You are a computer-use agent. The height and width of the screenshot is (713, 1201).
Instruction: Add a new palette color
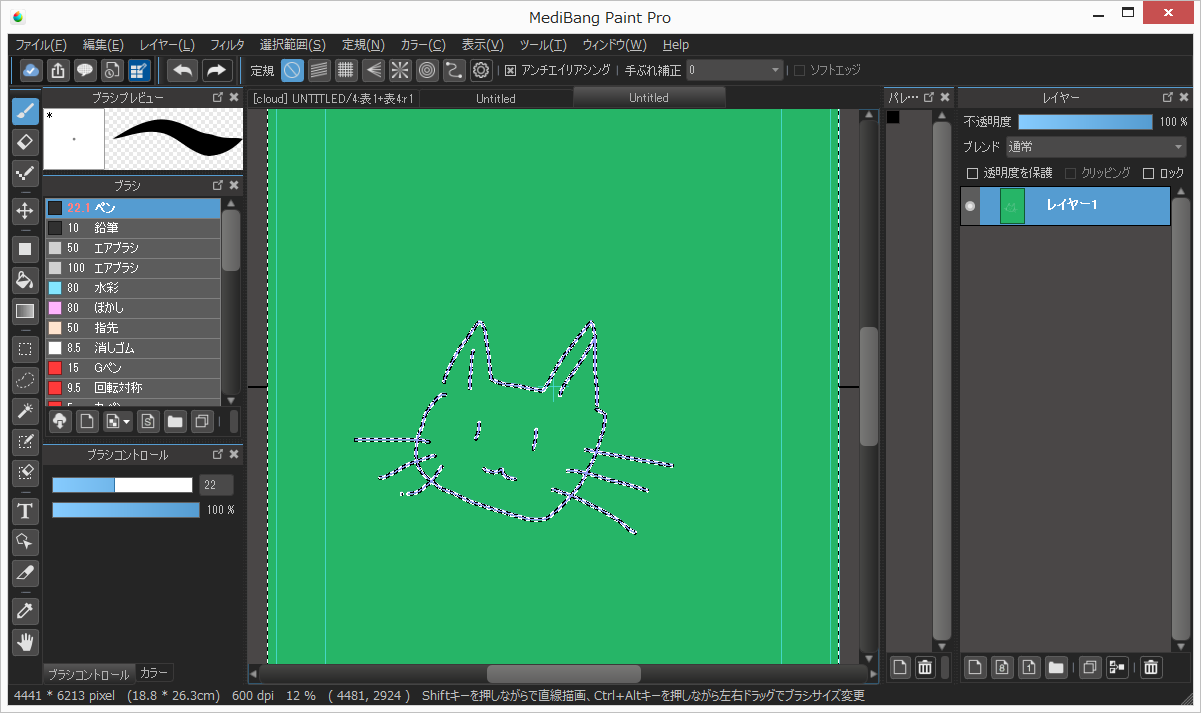pos(900,667)
